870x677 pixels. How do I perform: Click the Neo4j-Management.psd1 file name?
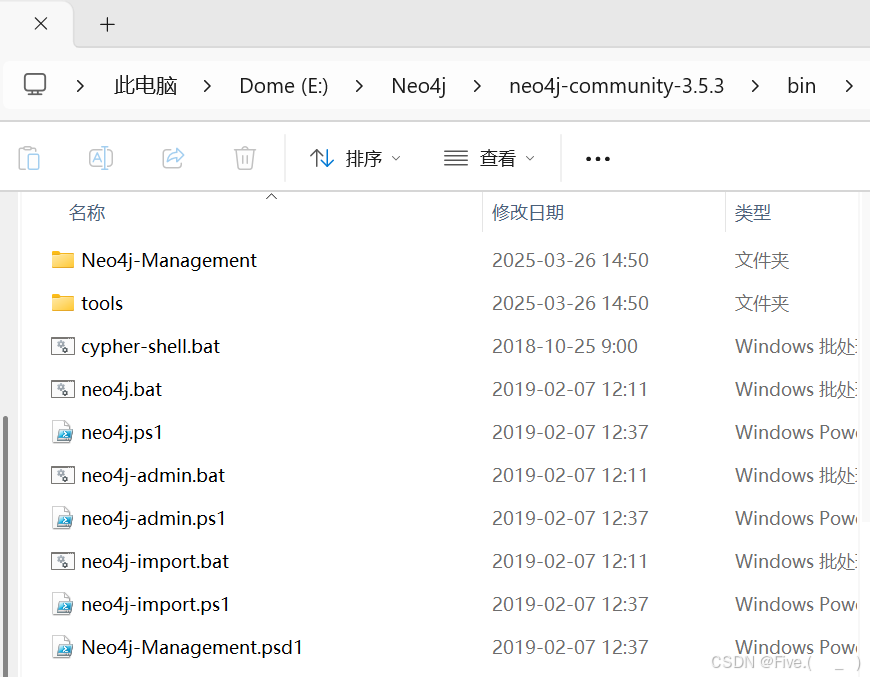coord(191,648)
